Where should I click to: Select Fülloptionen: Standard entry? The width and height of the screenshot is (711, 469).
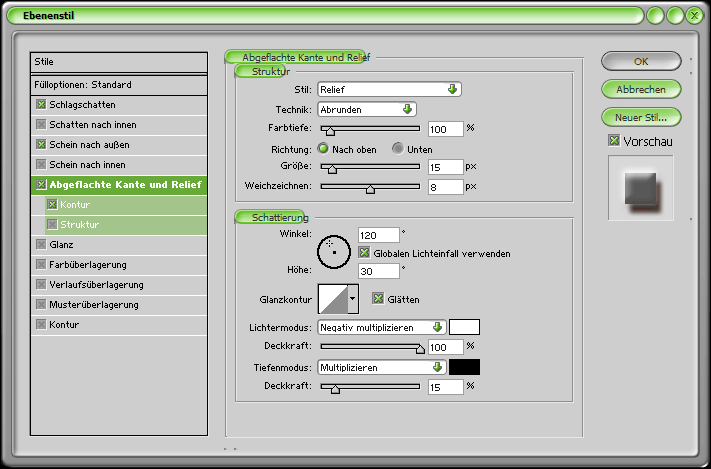tap(119, 85)
